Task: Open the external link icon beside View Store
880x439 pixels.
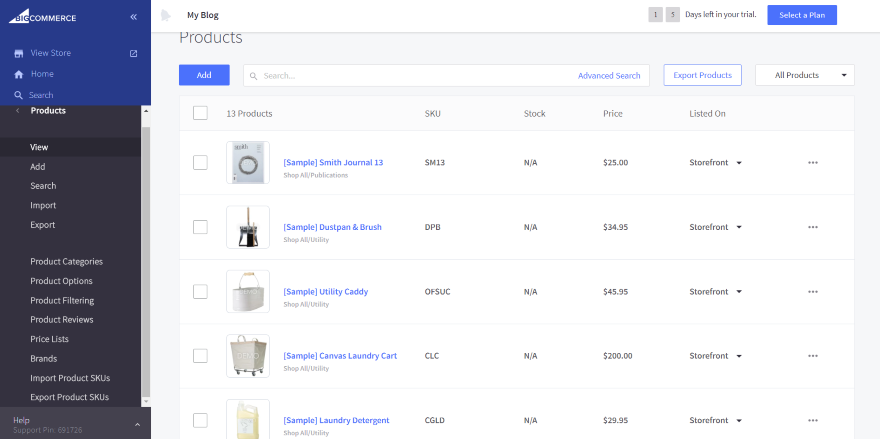Action: 134,53
